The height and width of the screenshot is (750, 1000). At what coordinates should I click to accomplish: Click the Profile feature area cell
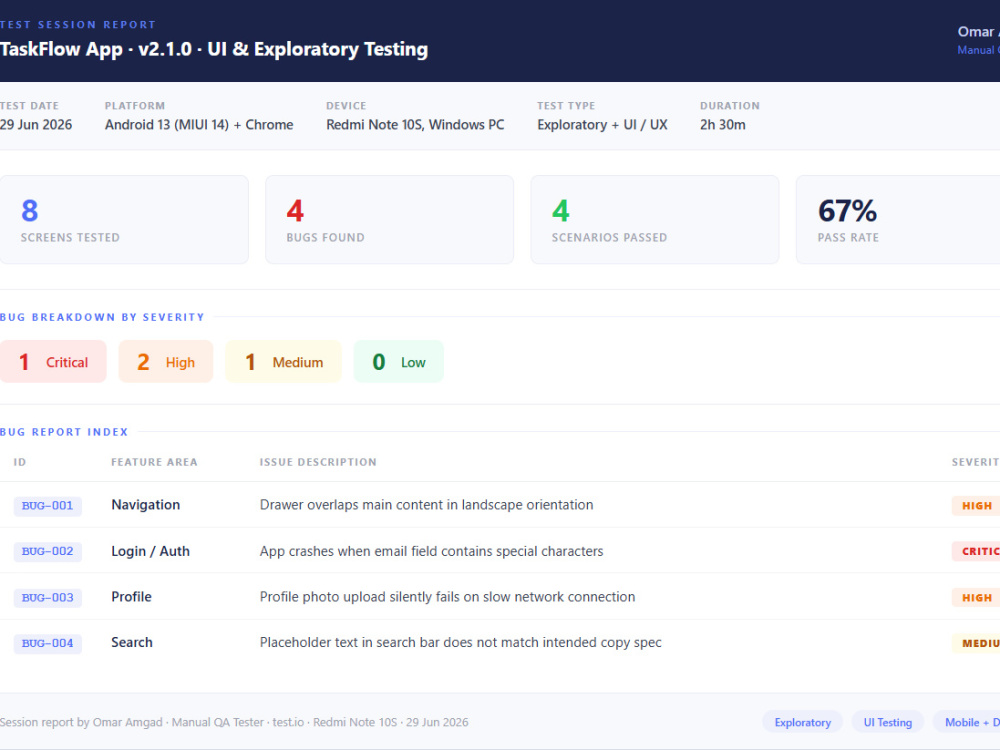tap(131, 596)
